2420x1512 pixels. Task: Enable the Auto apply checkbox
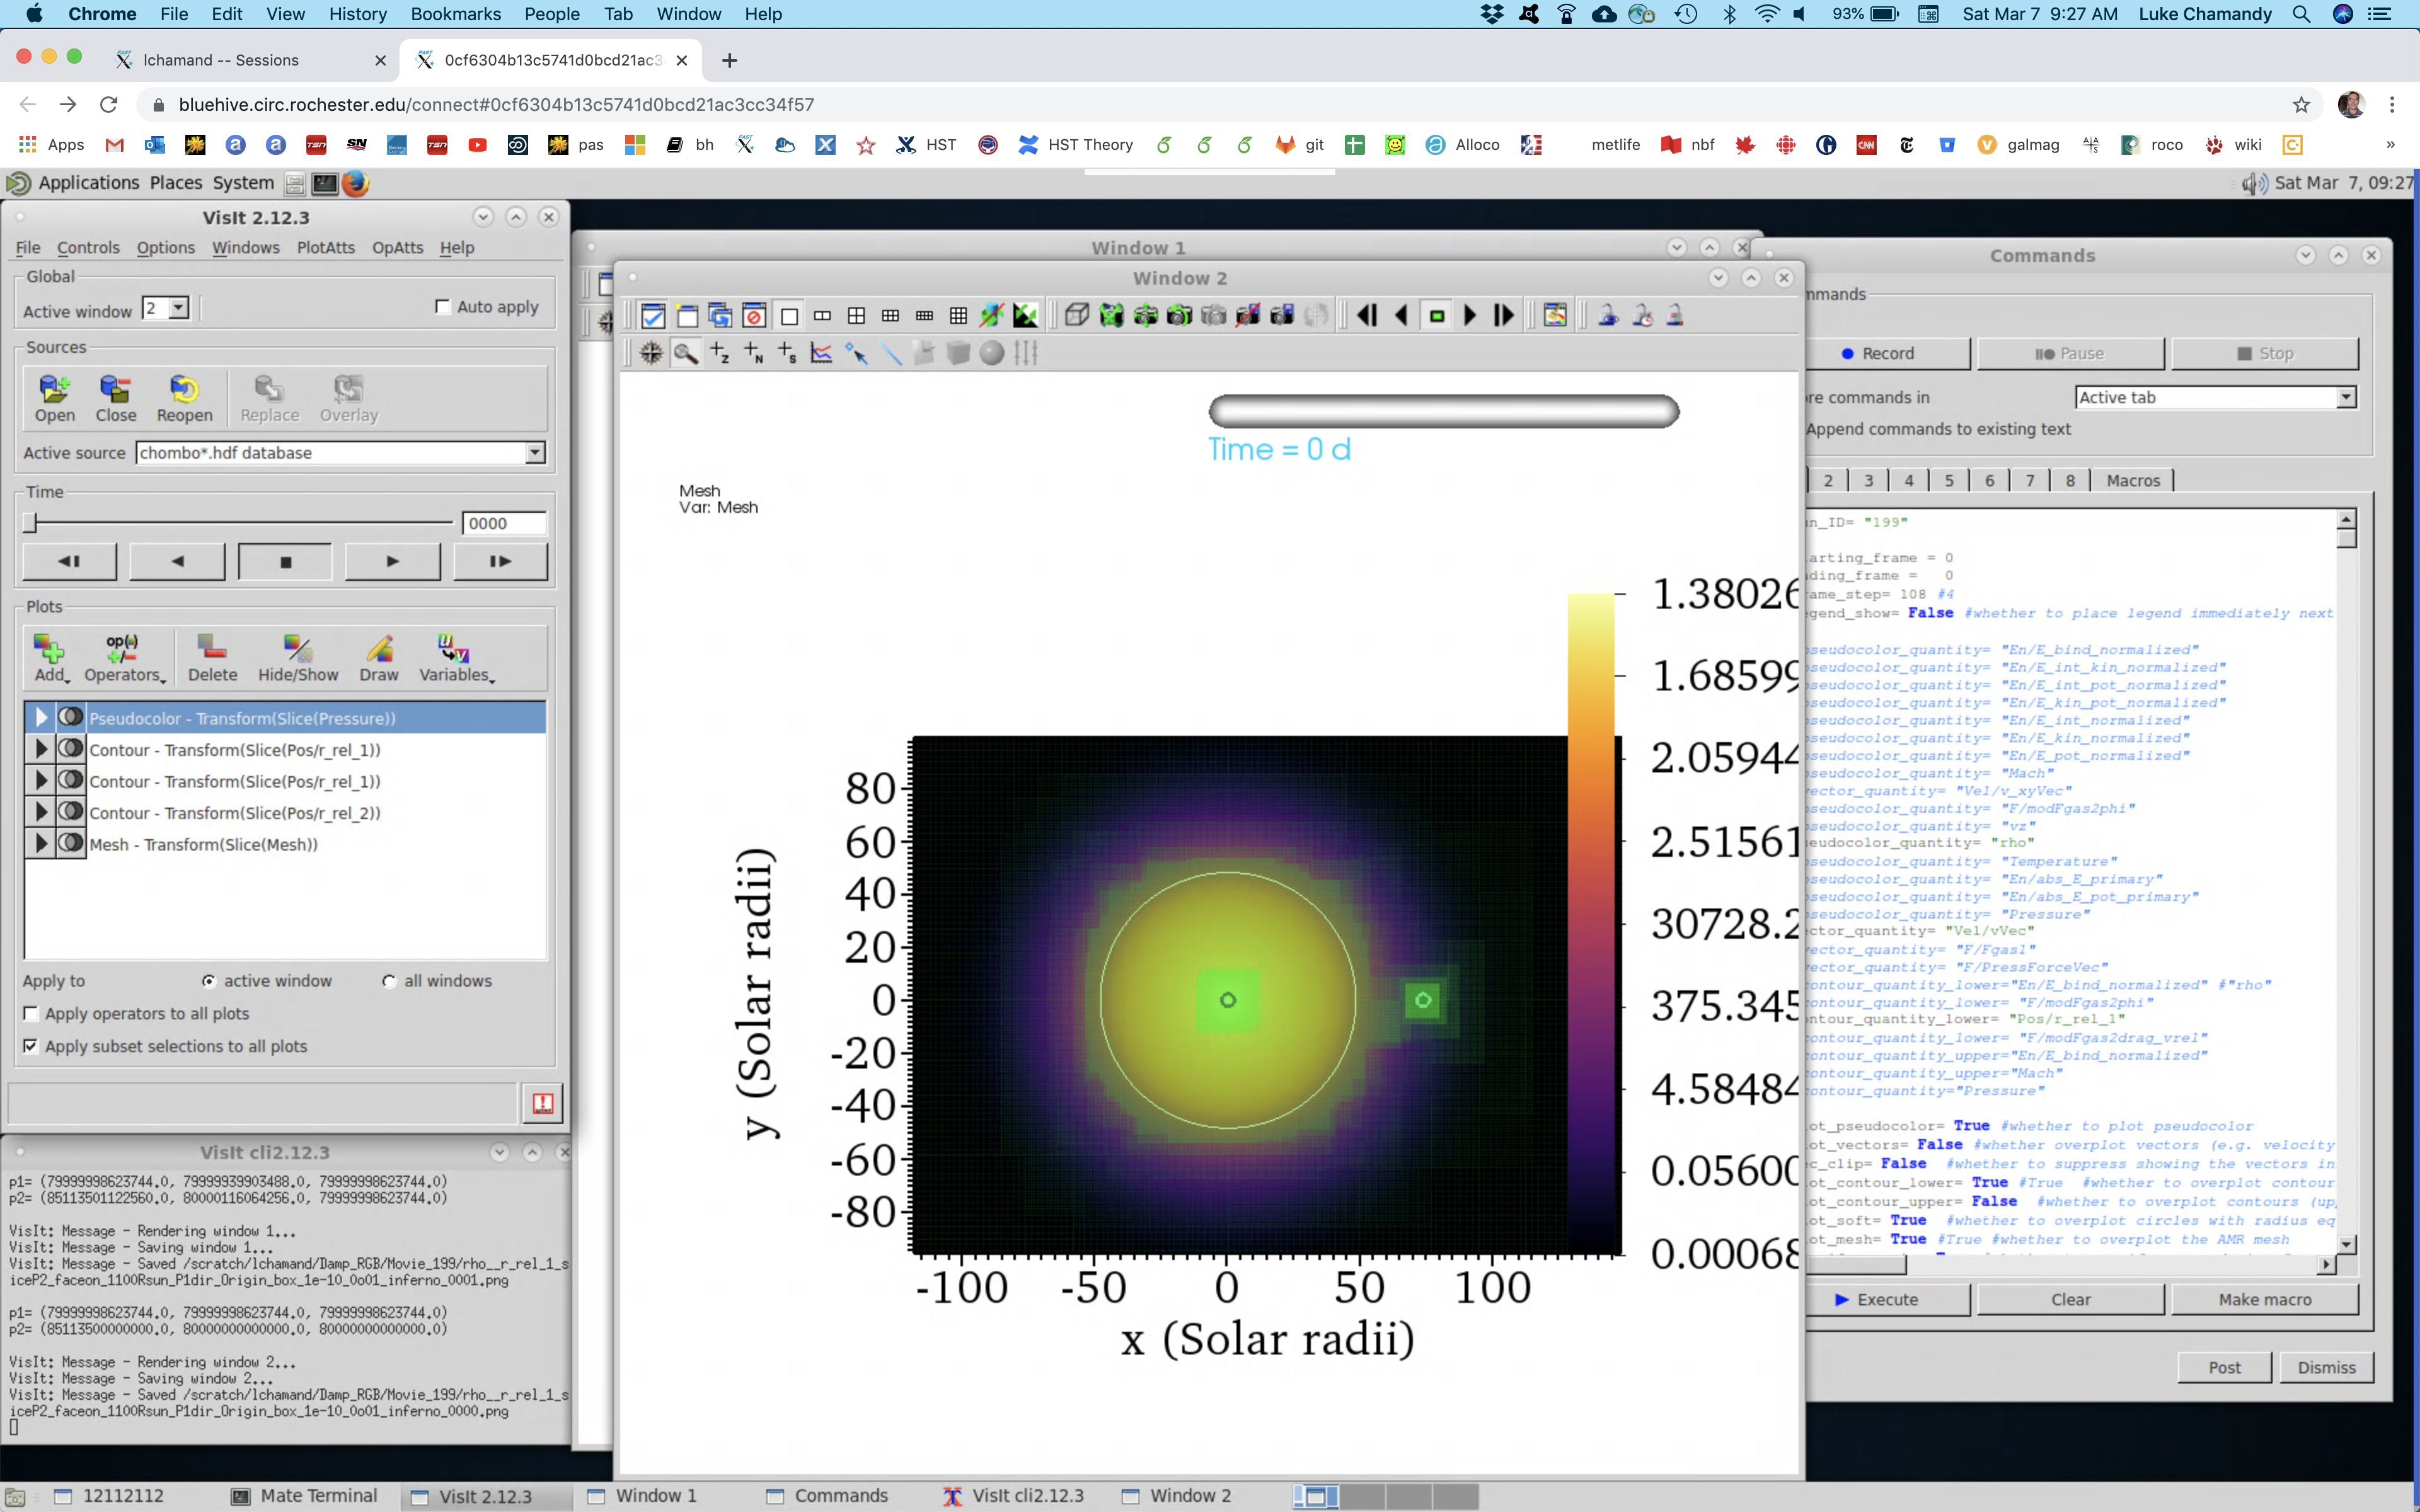442,307
